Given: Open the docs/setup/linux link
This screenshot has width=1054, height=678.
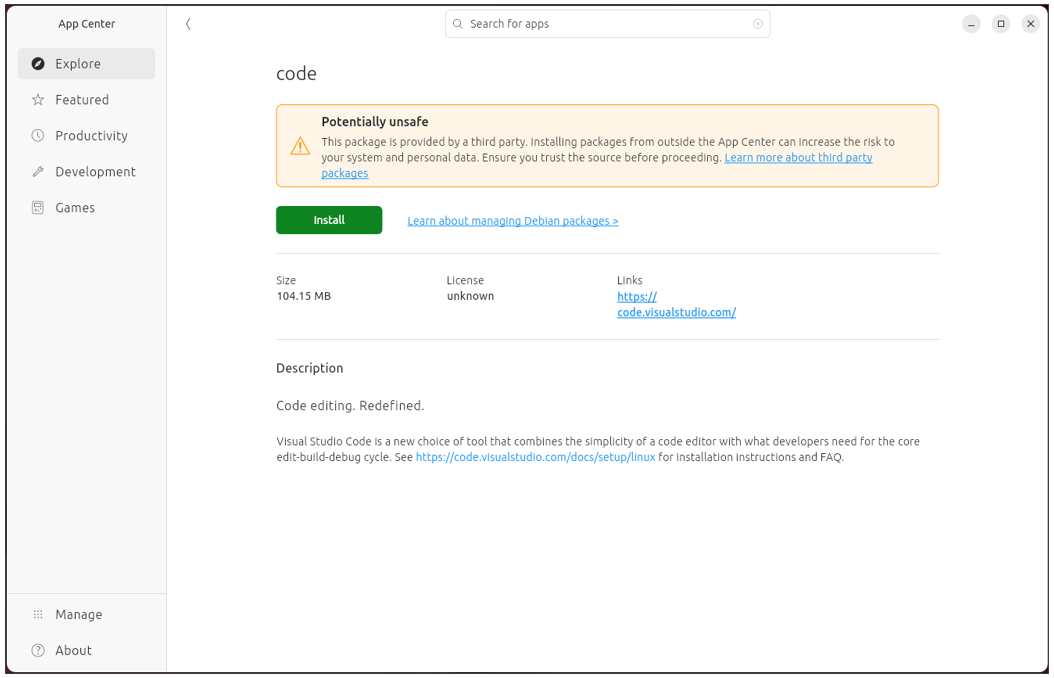Looking at the screenshot, I should (x=536, y=458).
